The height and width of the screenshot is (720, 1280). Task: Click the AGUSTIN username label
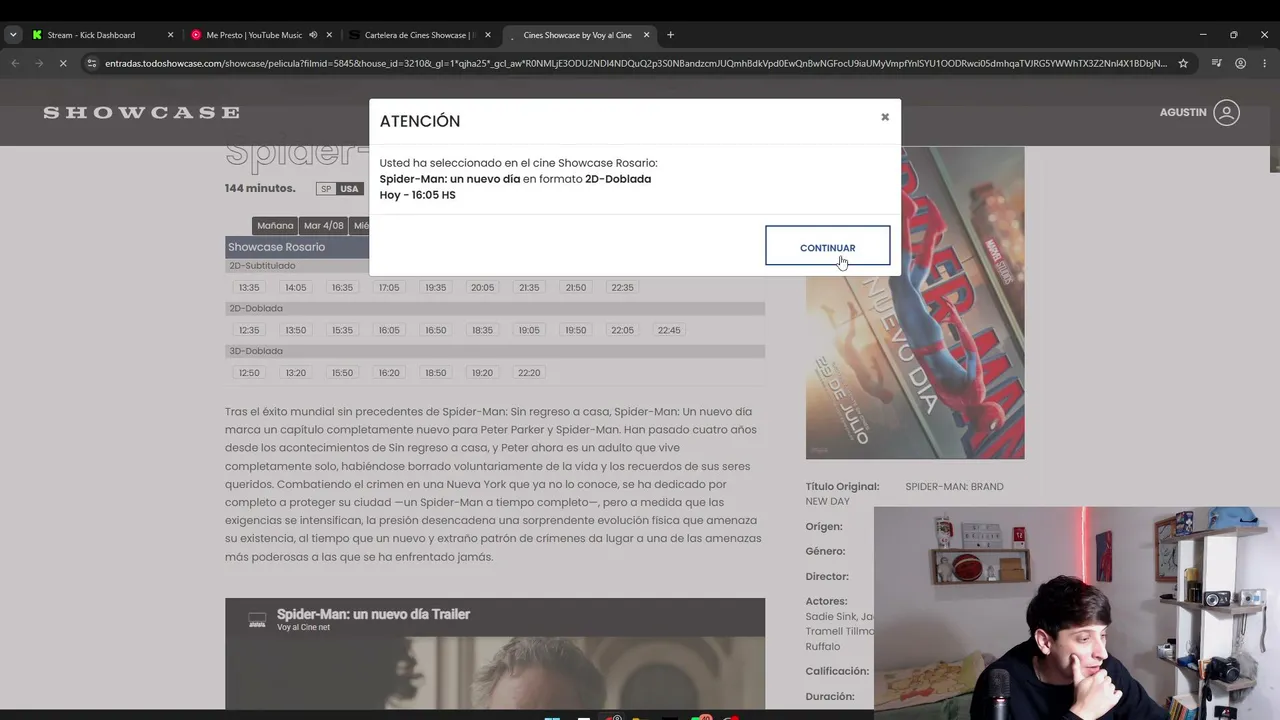click(1183, 112)
